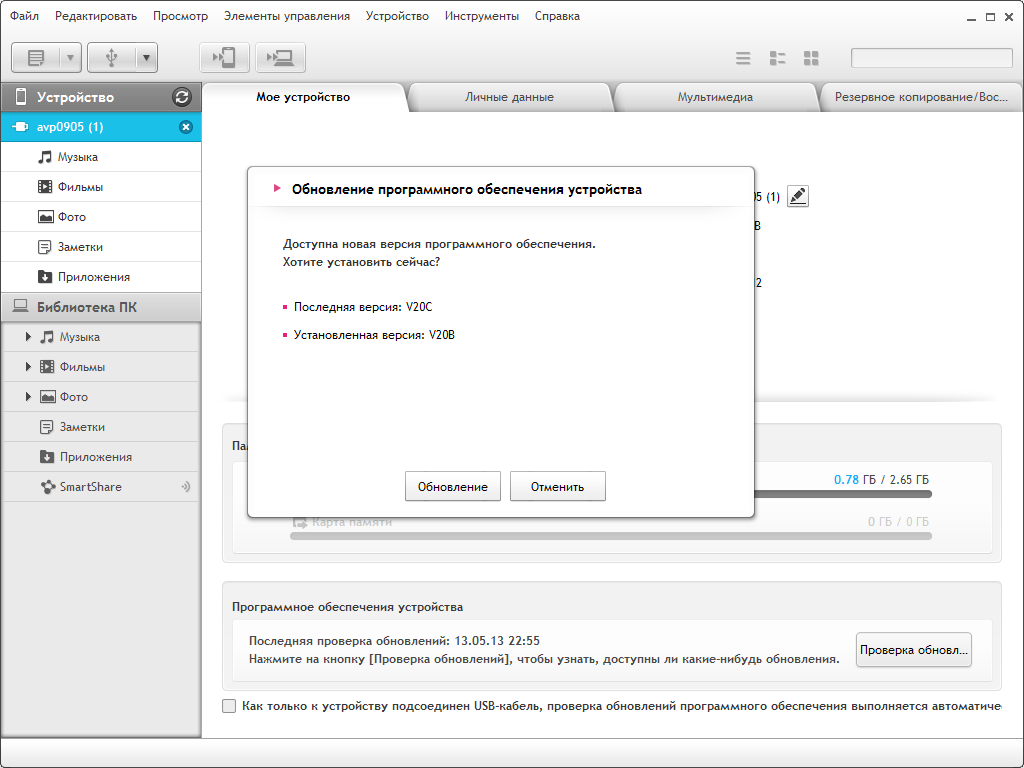Expand Фильмы under Библиотека ПК
Image resolution: width=1024 pixels, height=768 pixels.
29,367
